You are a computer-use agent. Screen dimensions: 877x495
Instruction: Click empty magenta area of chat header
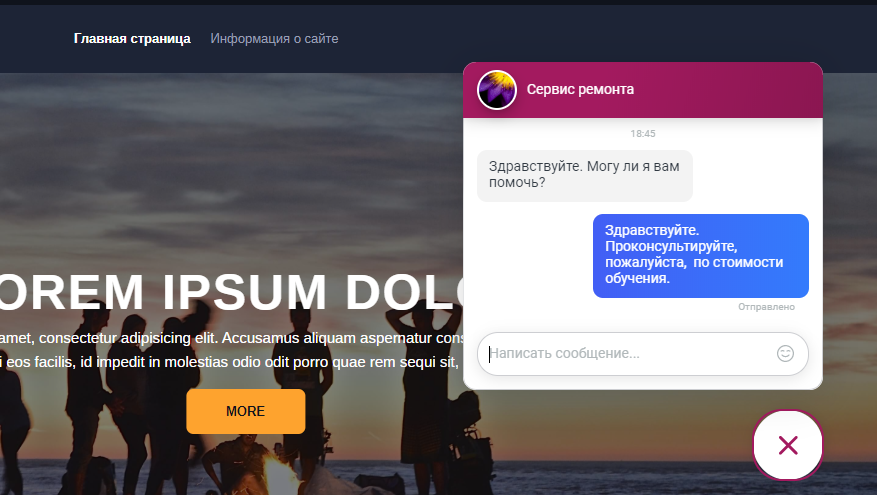(727, 89)
